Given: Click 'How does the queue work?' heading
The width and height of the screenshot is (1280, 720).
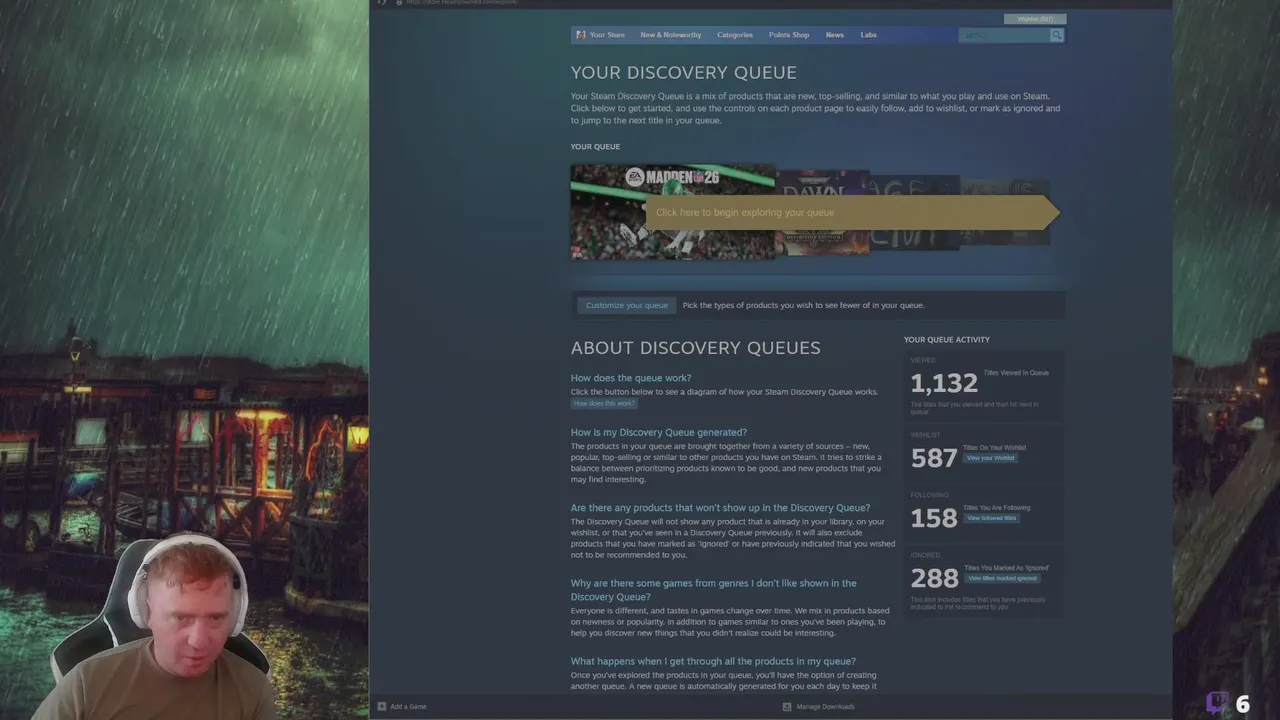Looking at the screenshot, I should click(x=631, y=378).
